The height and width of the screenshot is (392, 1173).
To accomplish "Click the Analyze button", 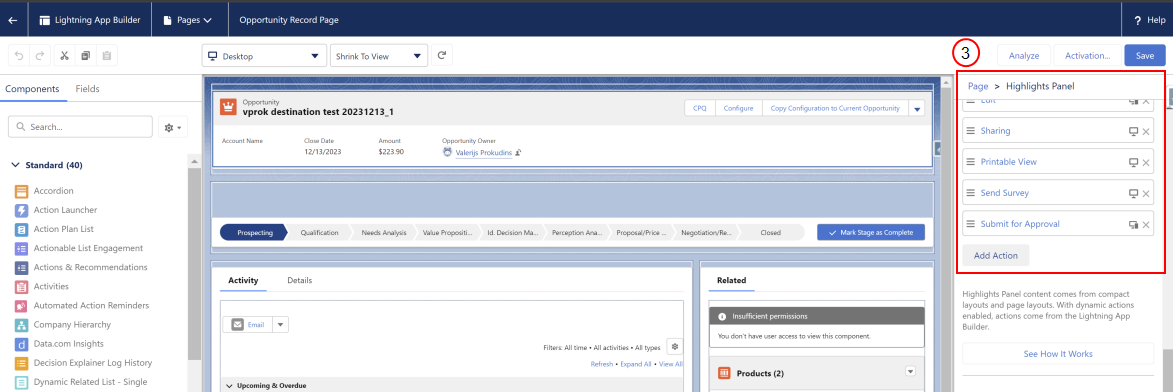I will (1023, 55).
